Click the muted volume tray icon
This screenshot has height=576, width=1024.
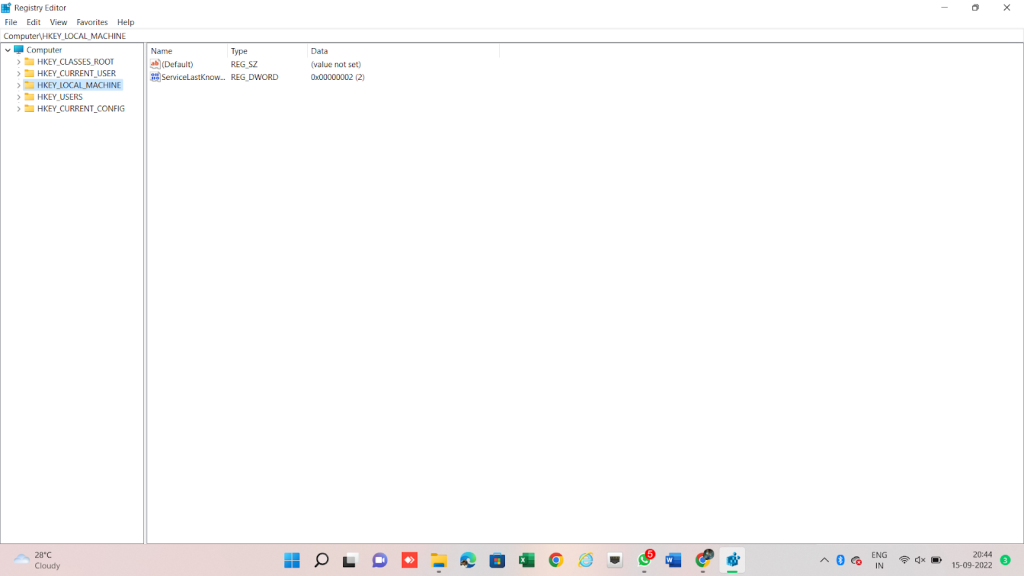tap(920, 560)
